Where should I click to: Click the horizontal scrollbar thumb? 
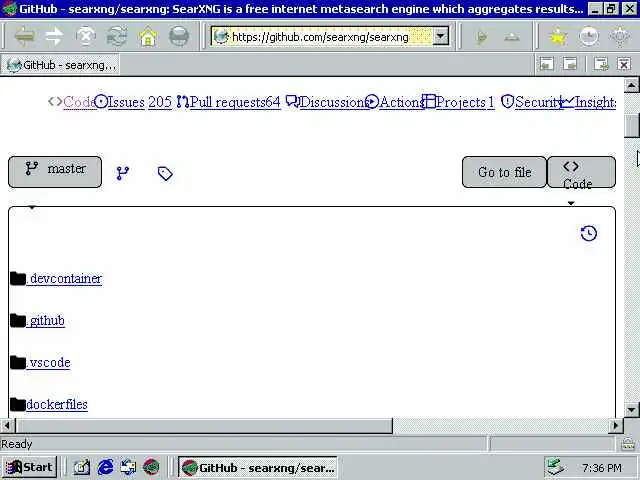click(204, 426)
